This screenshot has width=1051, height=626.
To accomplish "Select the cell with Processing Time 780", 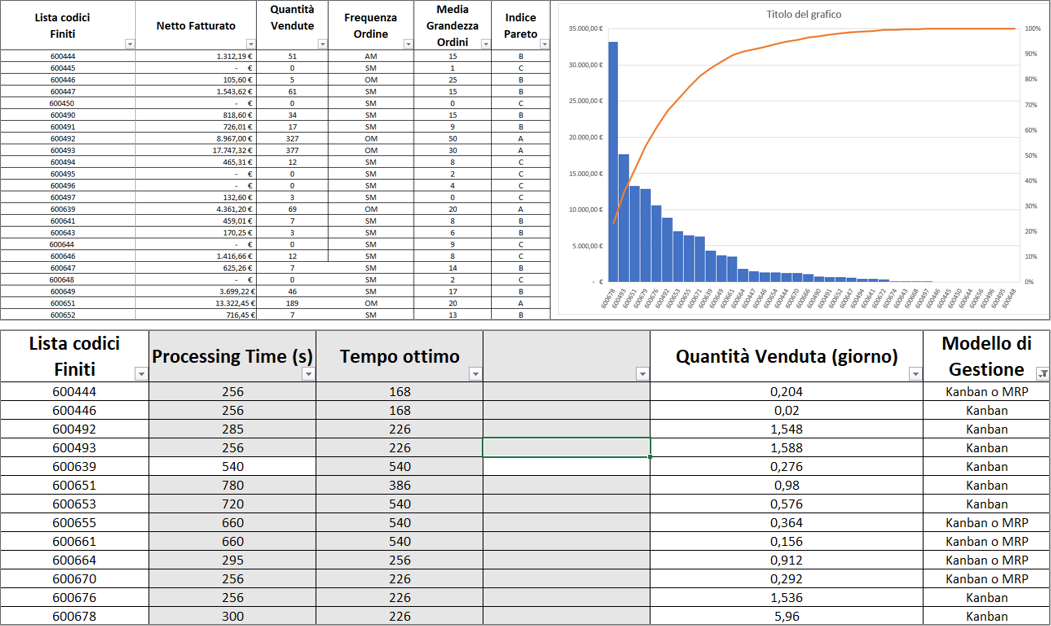I will (232, 486).
